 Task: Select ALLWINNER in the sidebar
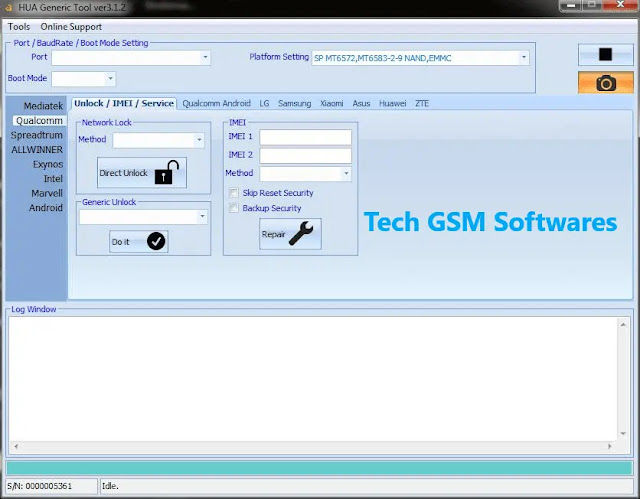[x=37, y=150]
